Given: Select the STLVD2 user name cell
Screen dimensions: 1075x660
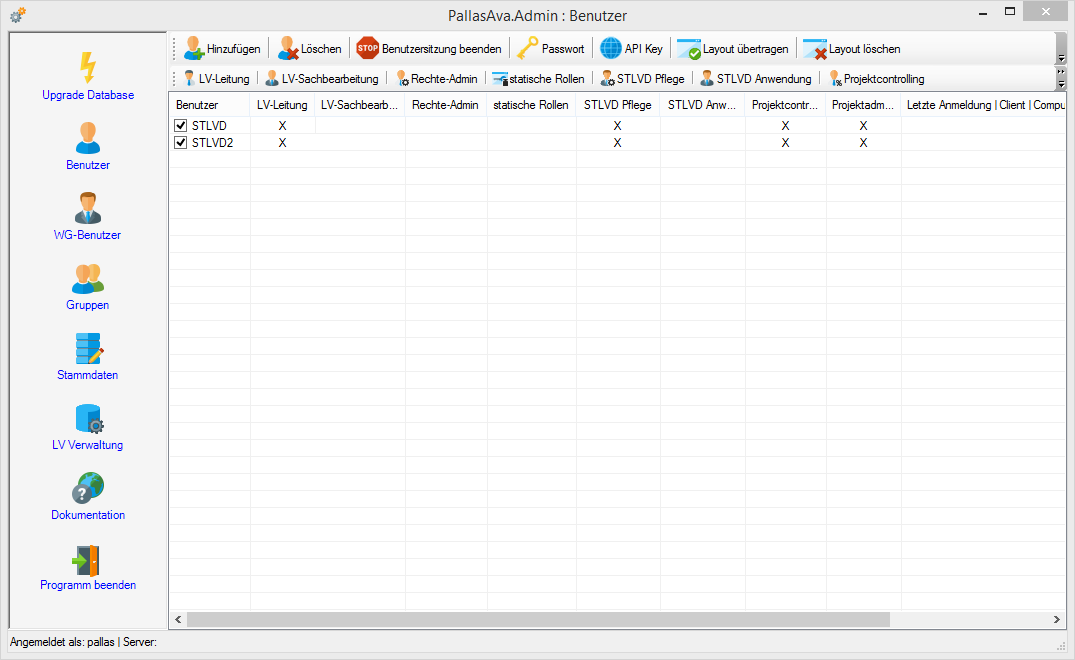Looking at the screenshot, I should [213, 143].
